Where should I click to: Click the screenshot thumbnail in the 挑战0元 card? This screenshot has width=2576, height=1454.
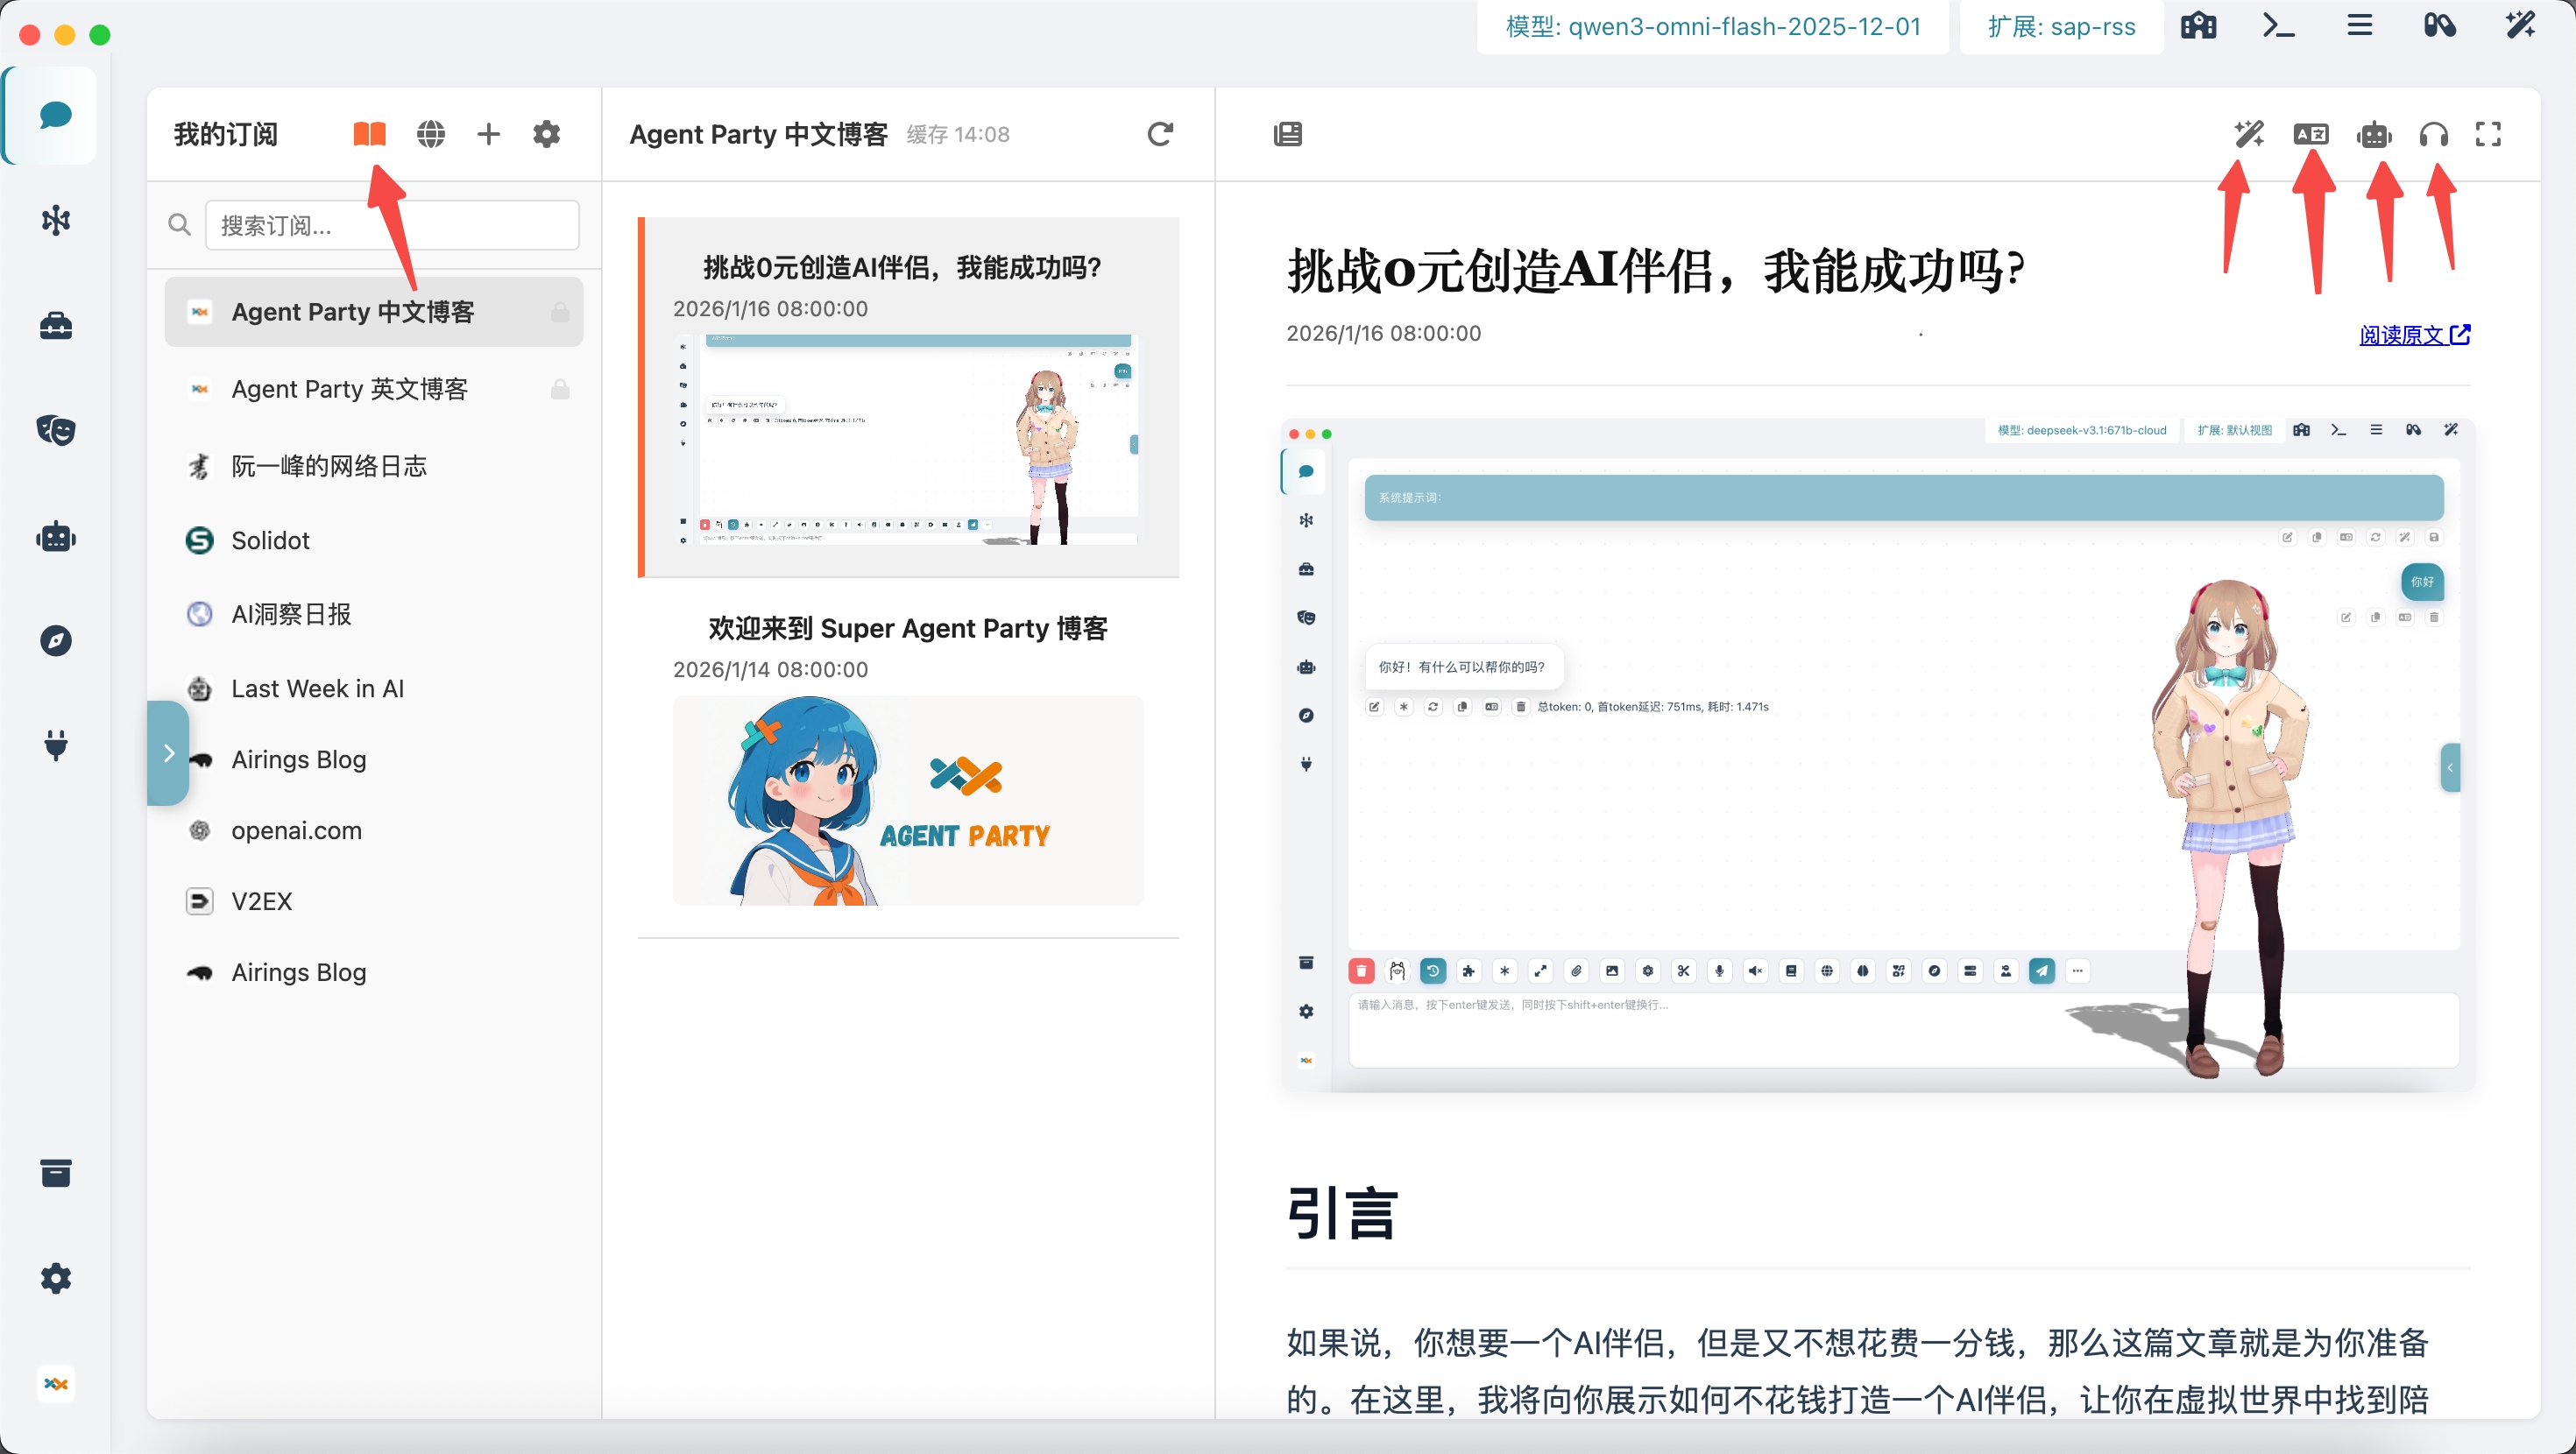(x=908, y=440)
